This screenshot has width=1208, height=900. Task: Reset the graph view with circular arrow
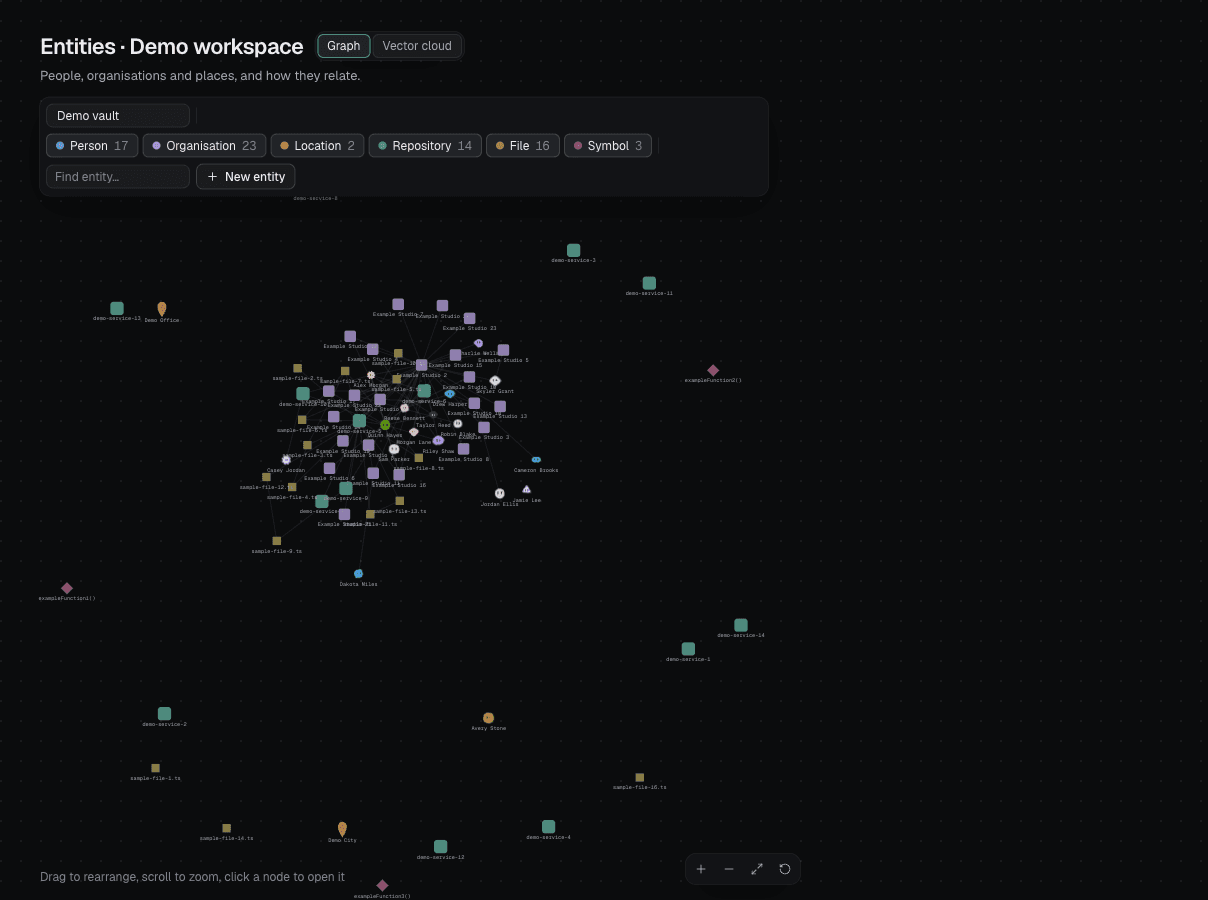tap(785, 869)
